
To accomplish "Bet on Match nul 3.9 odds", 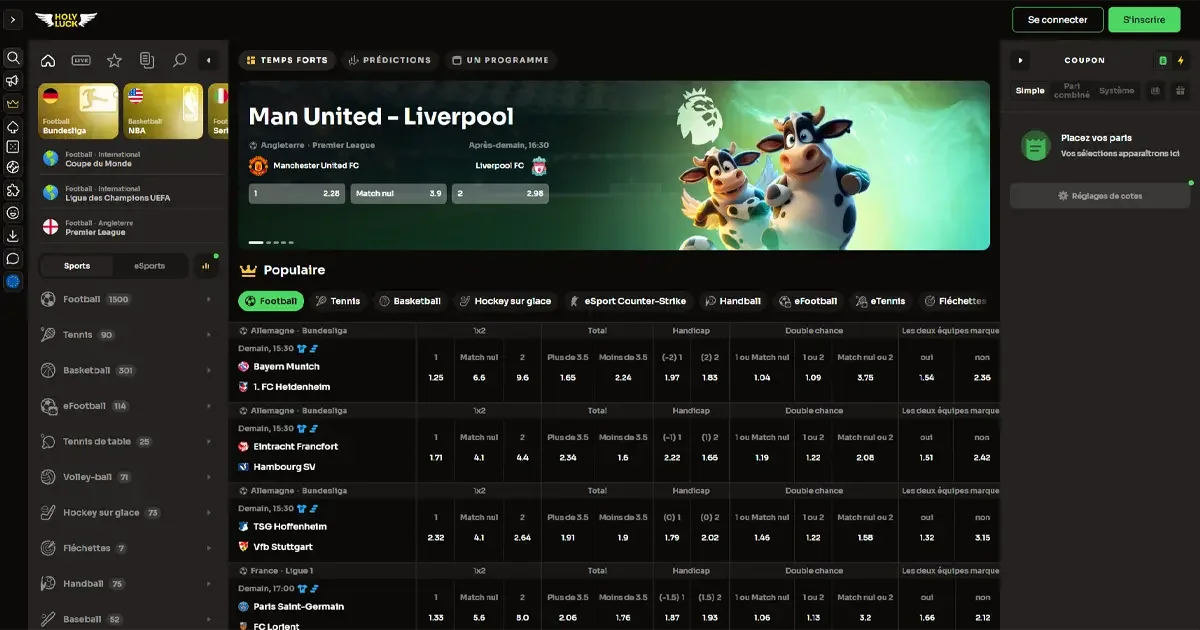I will click(399, 193).
